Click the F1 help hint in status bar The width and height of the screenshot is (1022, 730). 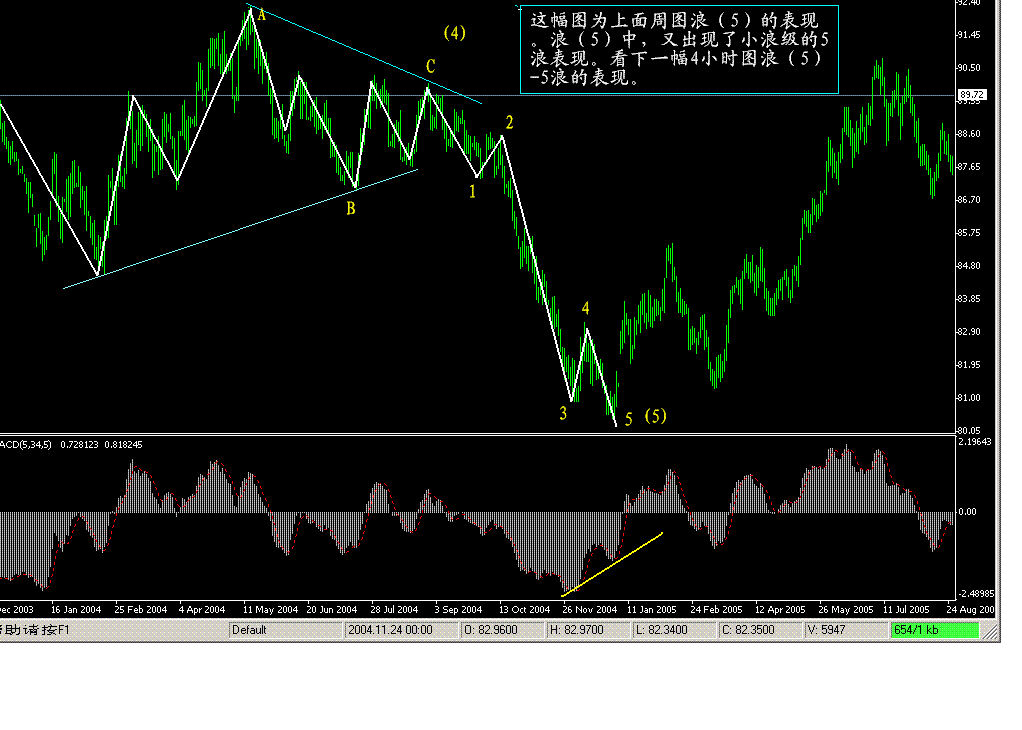pos(34,630)
